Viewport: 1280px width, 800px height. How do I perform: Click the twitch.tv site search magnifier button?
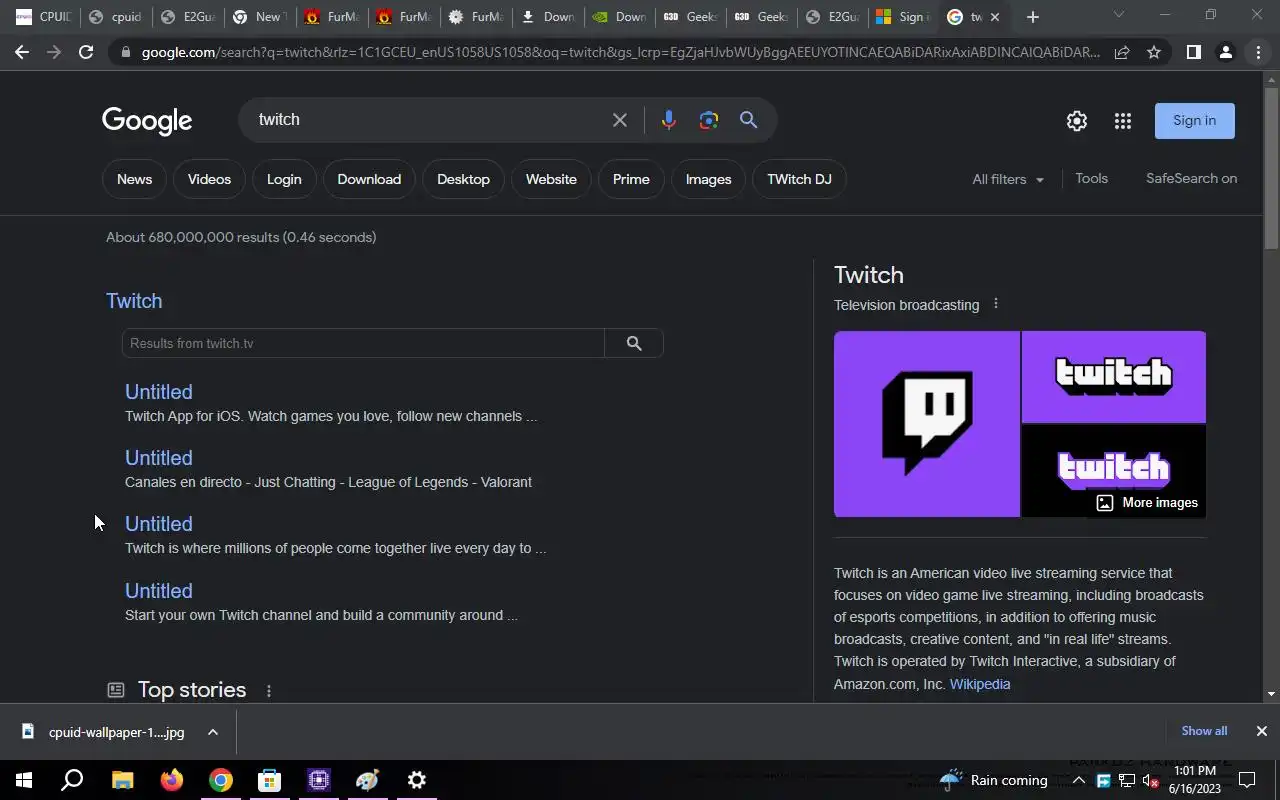634,343
